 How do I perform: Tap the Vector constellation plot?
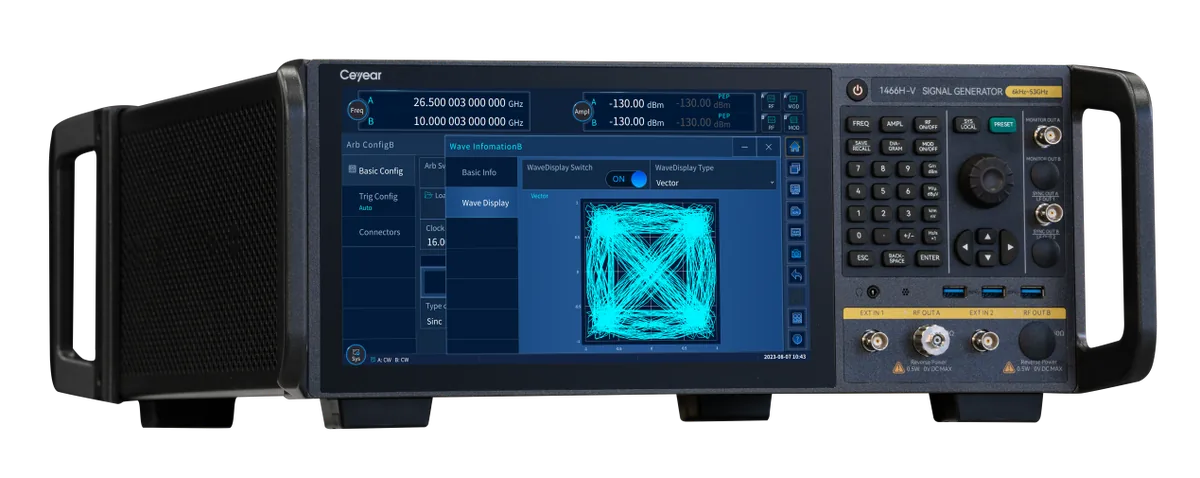click(651, 271)
